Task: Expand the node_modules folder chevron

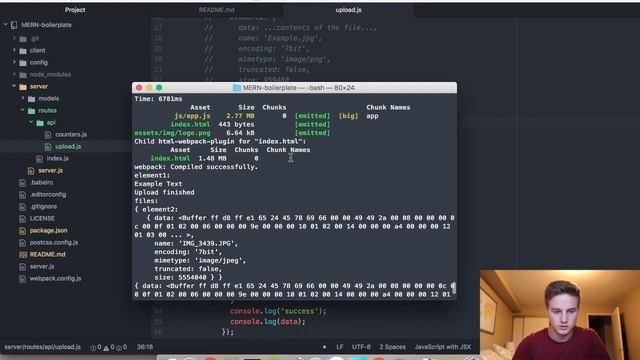Action: click(14, 74)
